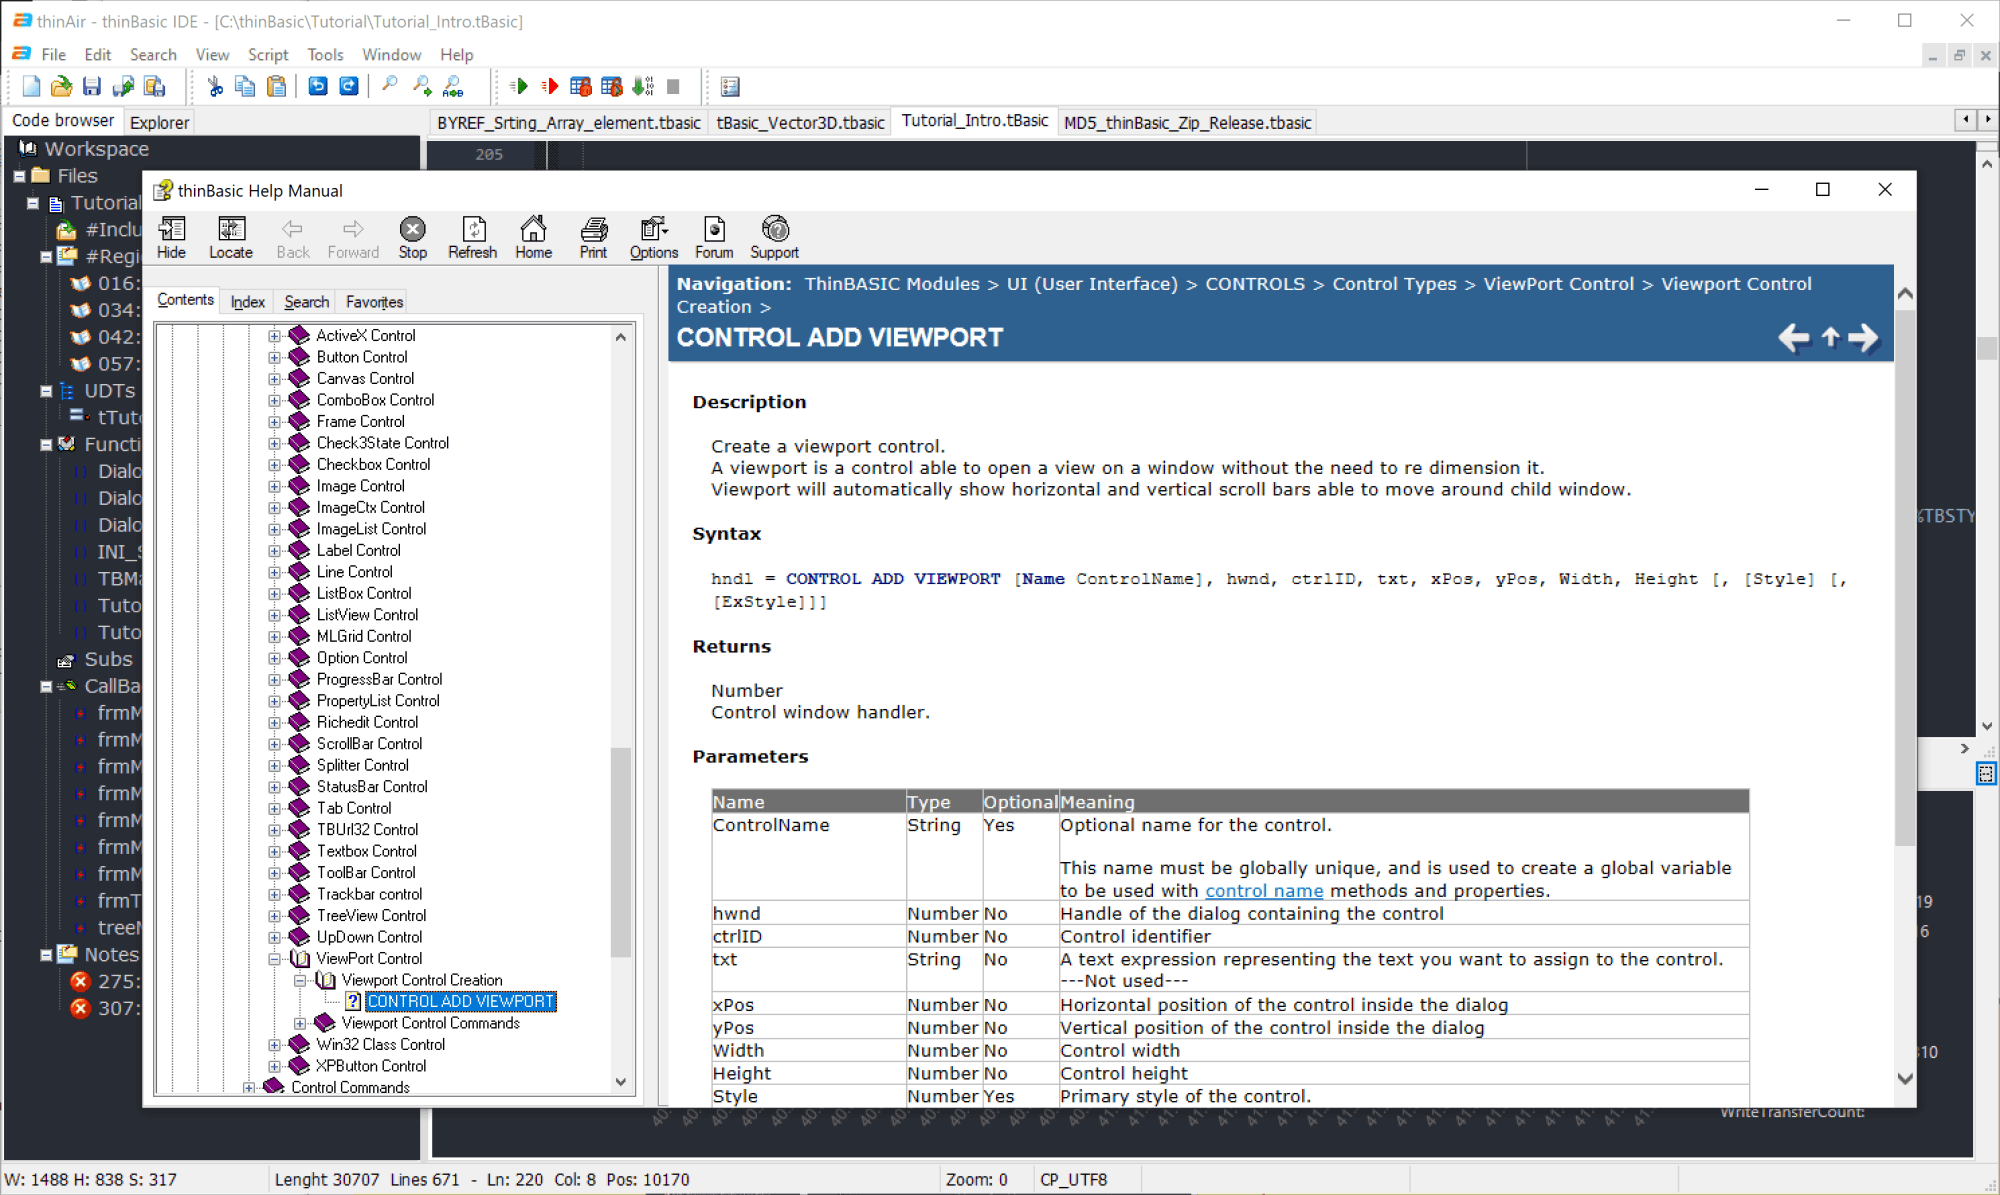
Task: Select CONTROL ADD VIEWPORT tree item
Action: click(460, 1002)
